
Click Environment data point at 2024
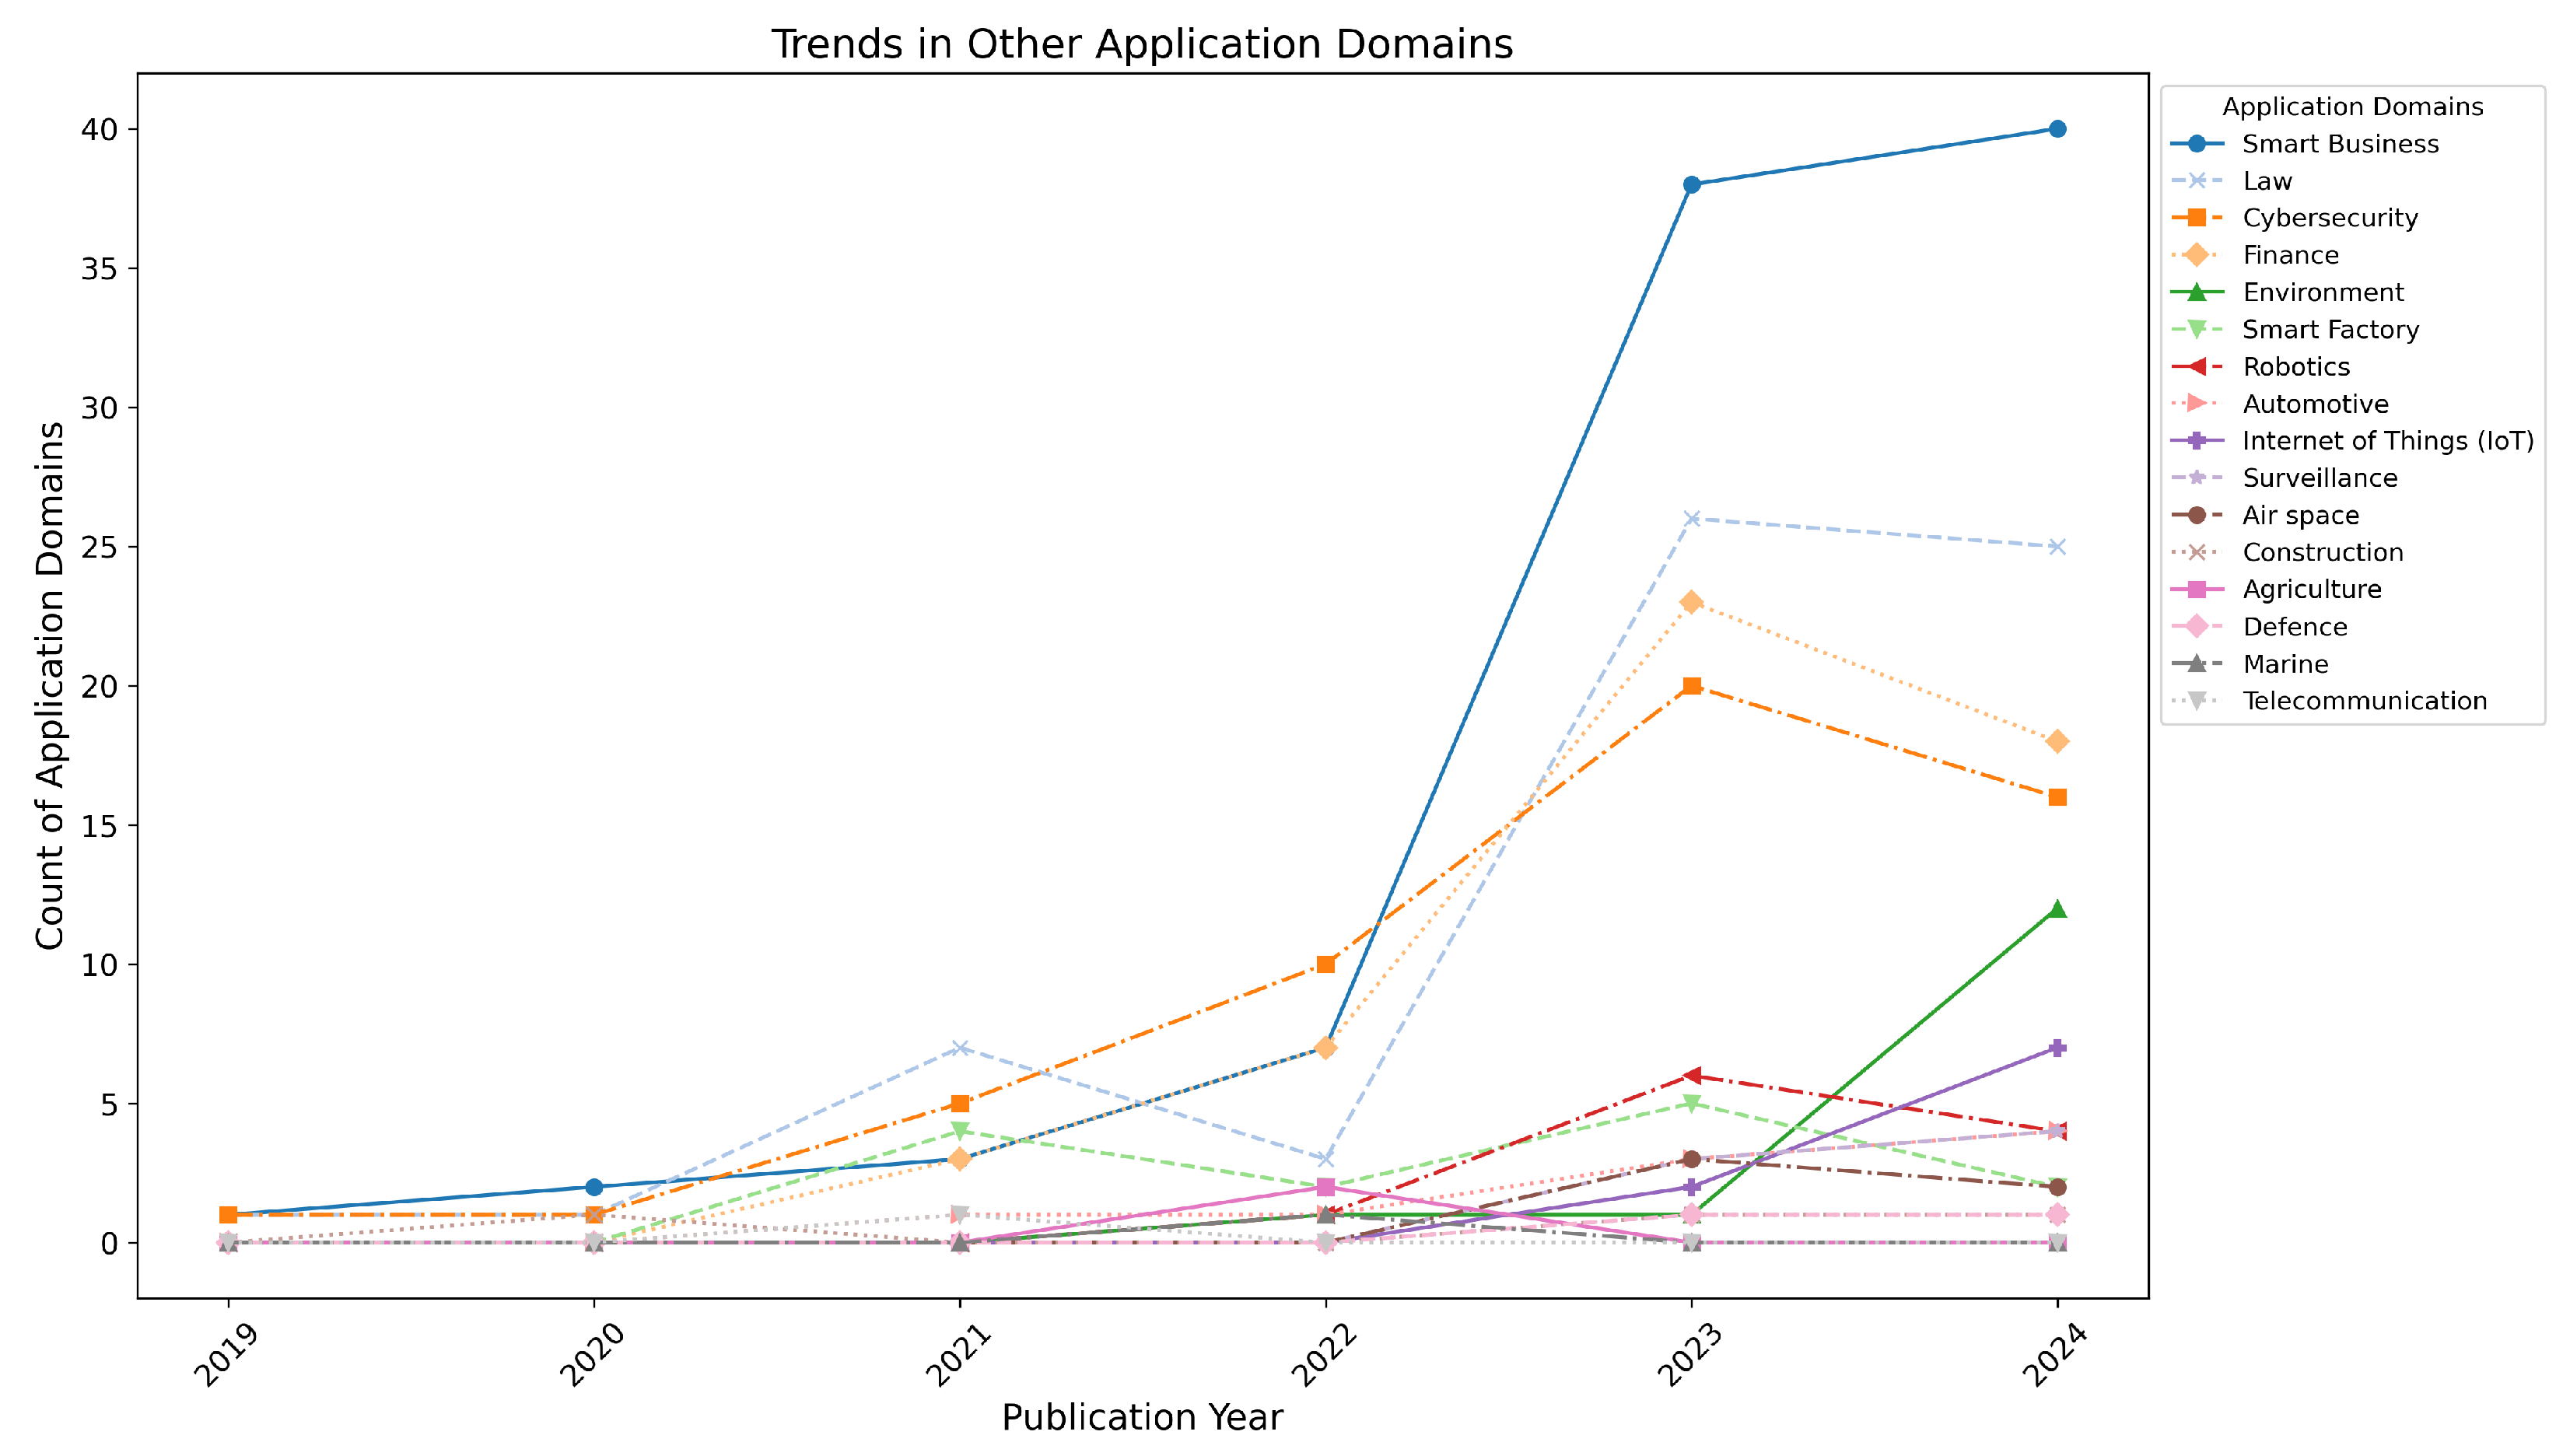2057,909
